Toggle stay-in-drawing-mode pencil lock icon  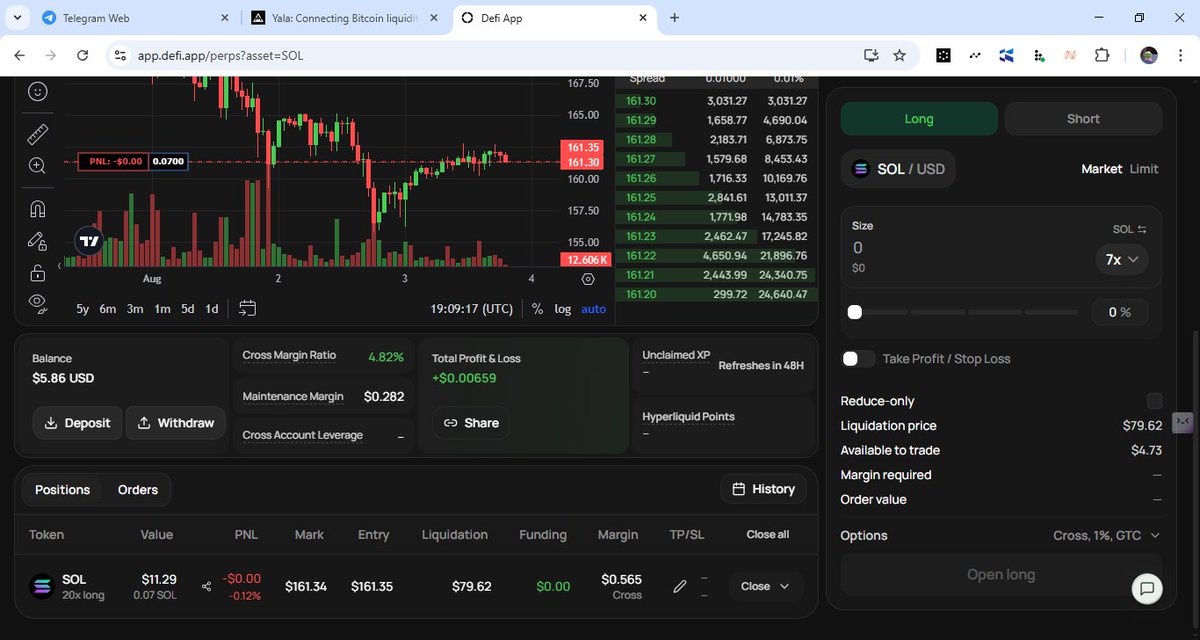pos(37,240)
